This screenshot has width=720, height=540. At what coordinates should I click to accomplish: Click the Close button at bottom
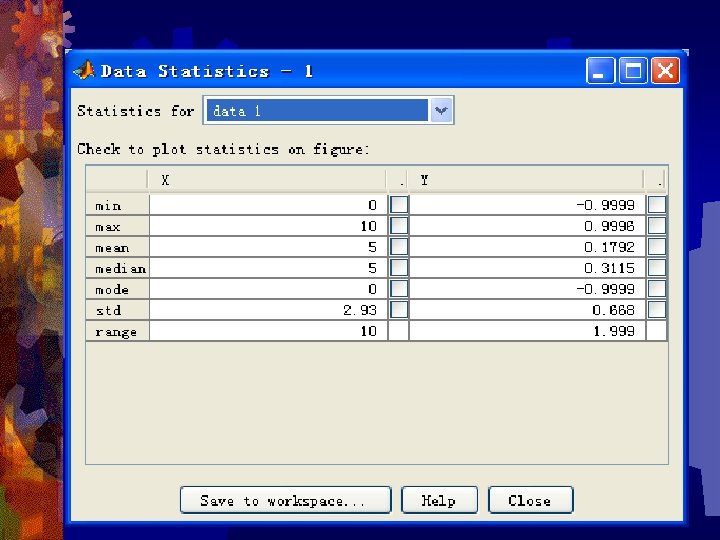click(x=531, y=500)
